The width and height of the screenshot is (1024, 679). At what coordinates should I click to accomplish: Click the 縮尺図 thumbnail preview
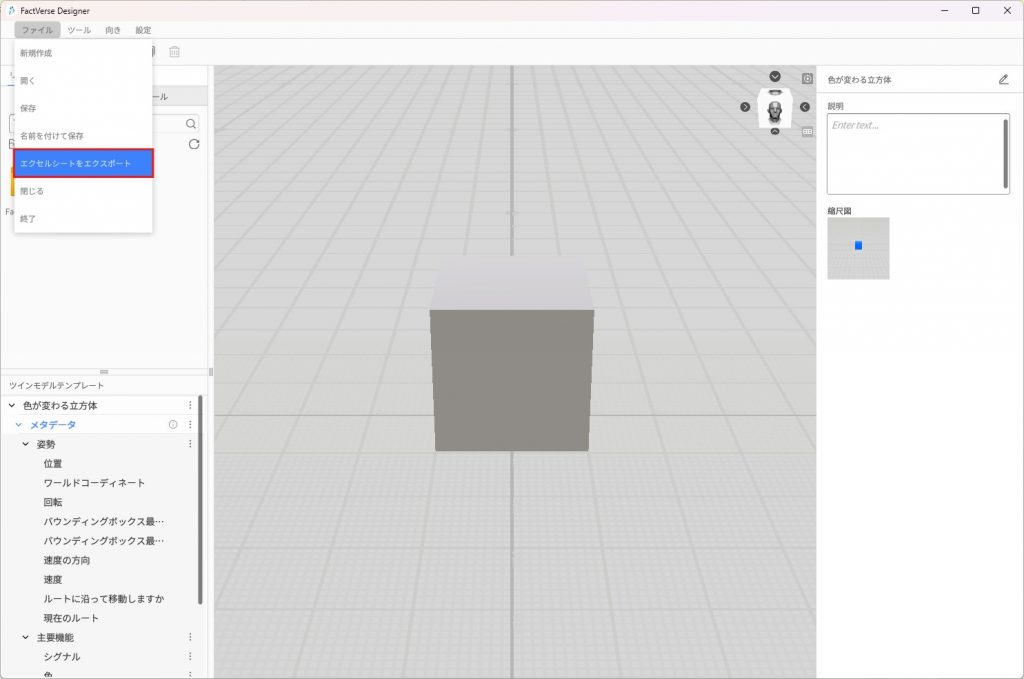858,248
